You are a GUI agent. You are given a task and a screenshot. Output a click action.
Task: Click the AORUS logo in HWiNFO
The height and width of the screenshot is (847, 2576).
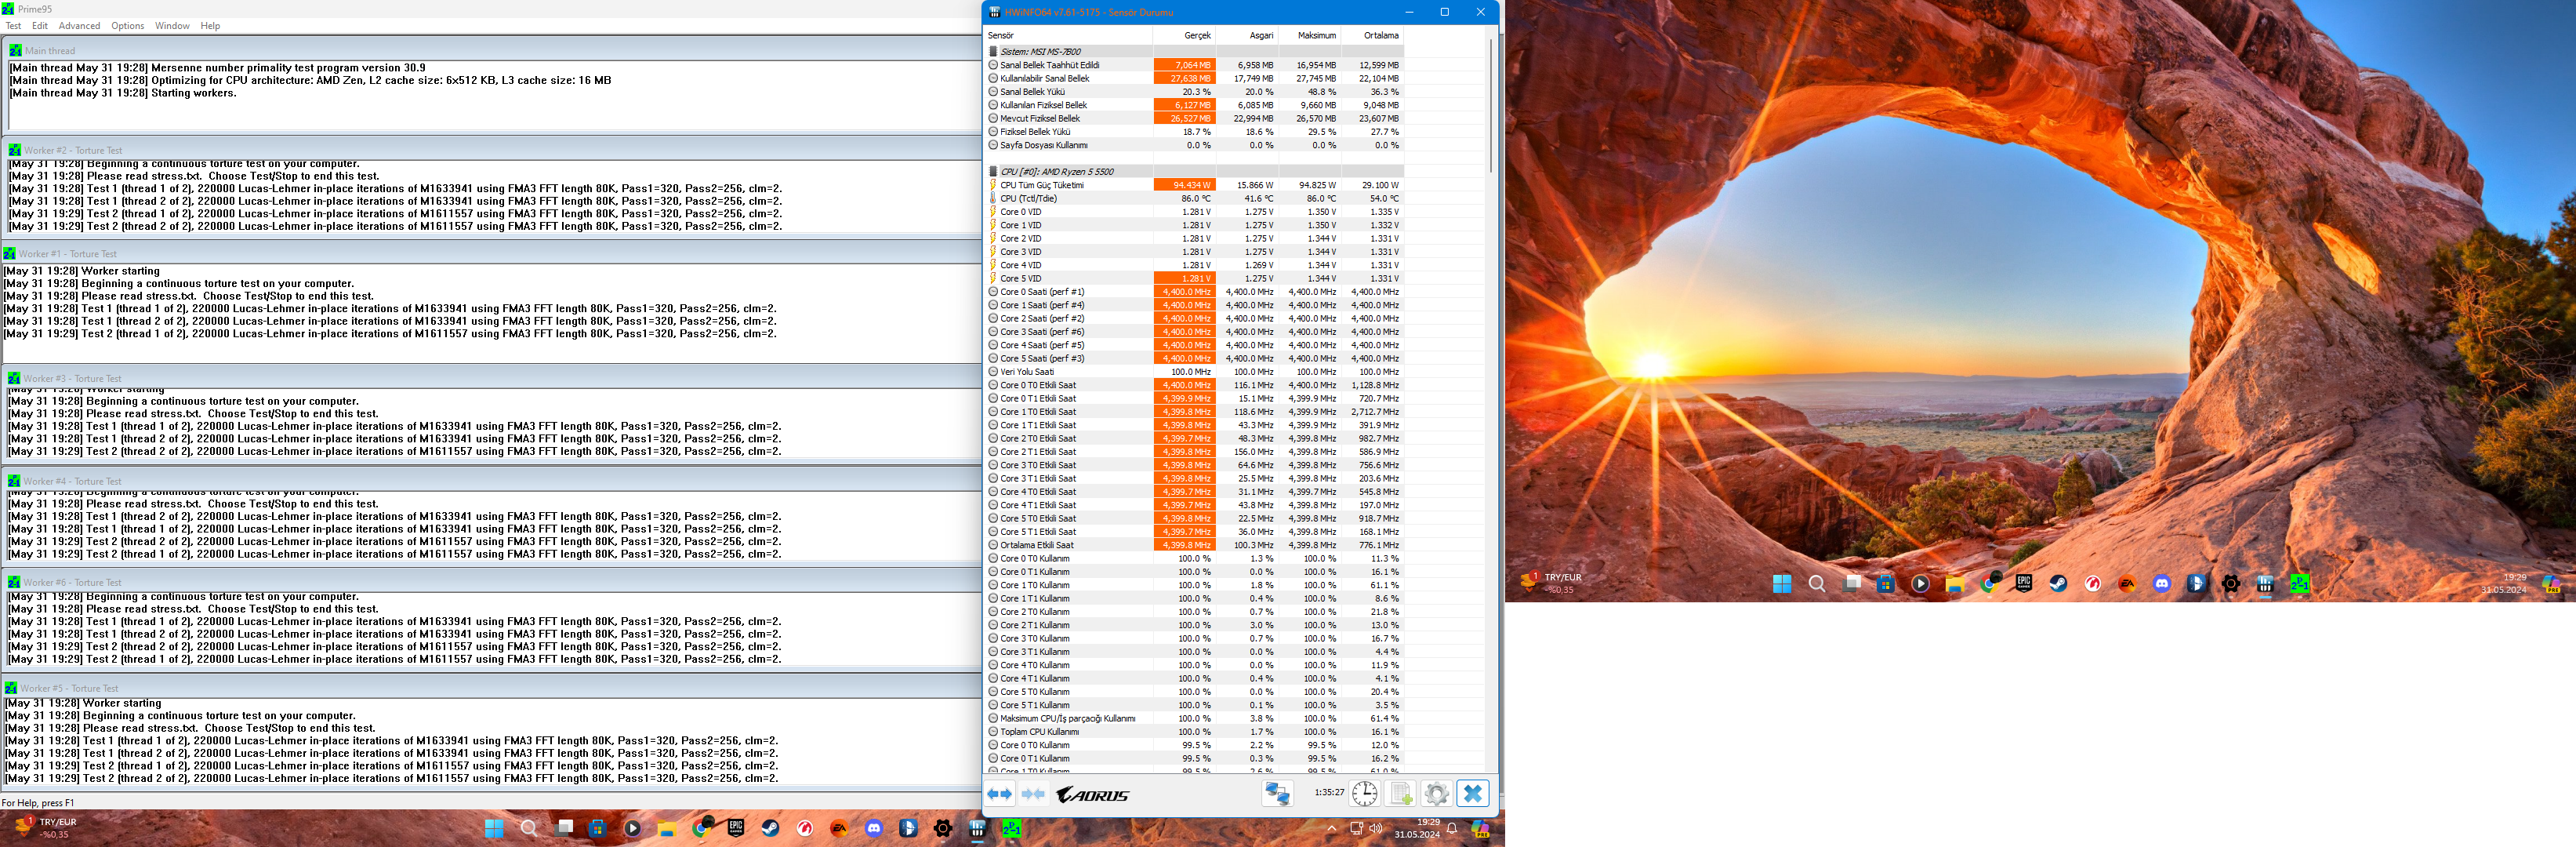pyautogui.click(x=1093, y=795)
